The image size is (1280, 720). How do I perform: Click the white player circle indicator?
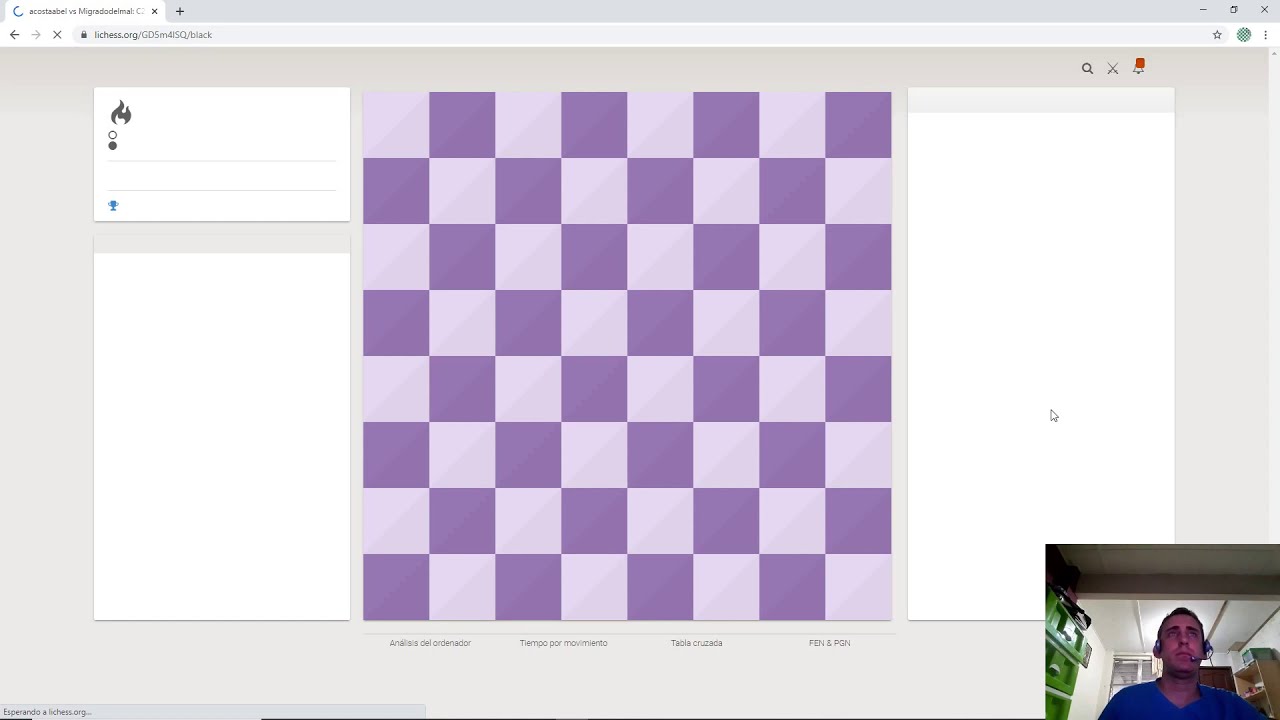(112, 135)
